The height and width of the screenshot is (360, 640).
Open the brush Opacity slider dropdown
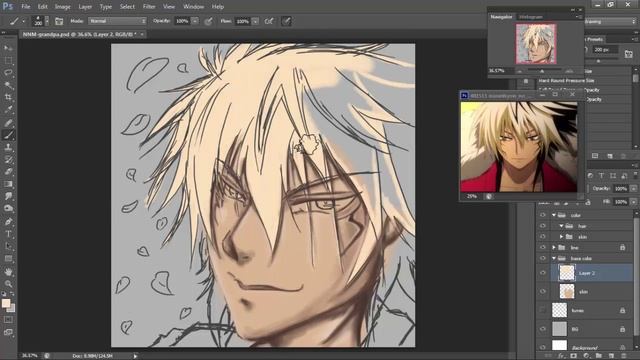(x=195, y=21)
